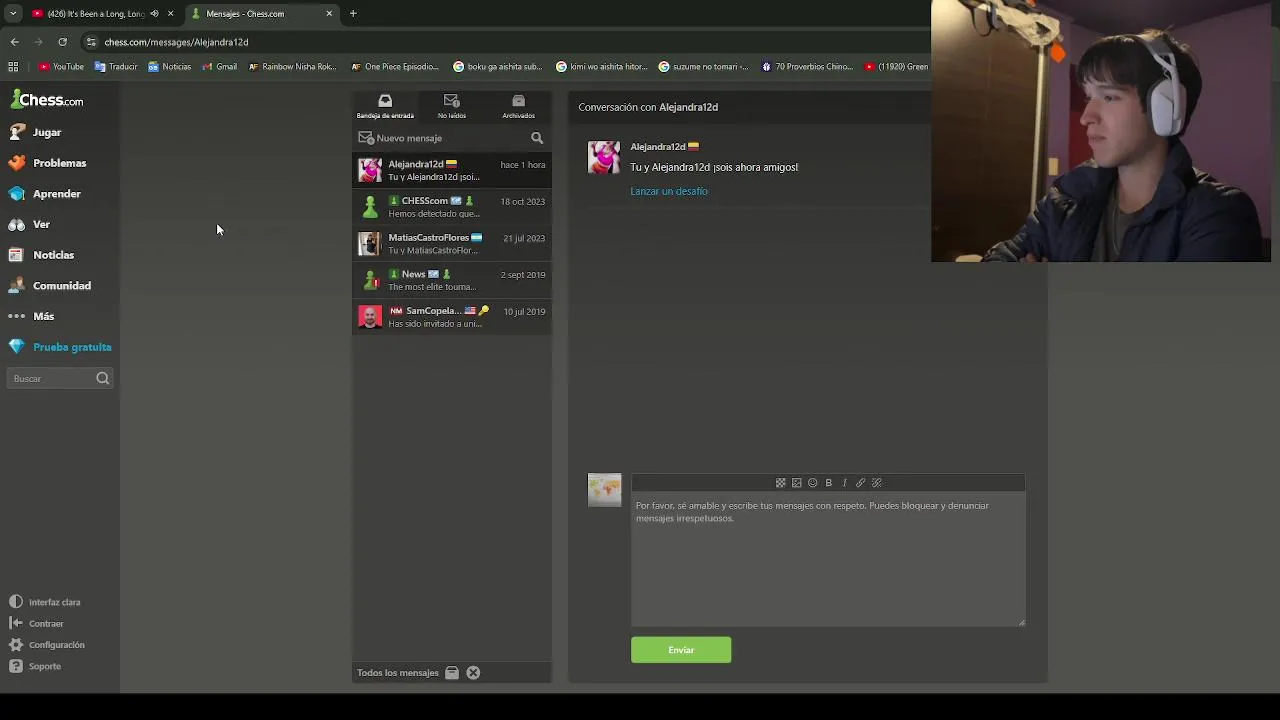Click the Enviar button
1280x720 pixels.
tap(681, 650)
